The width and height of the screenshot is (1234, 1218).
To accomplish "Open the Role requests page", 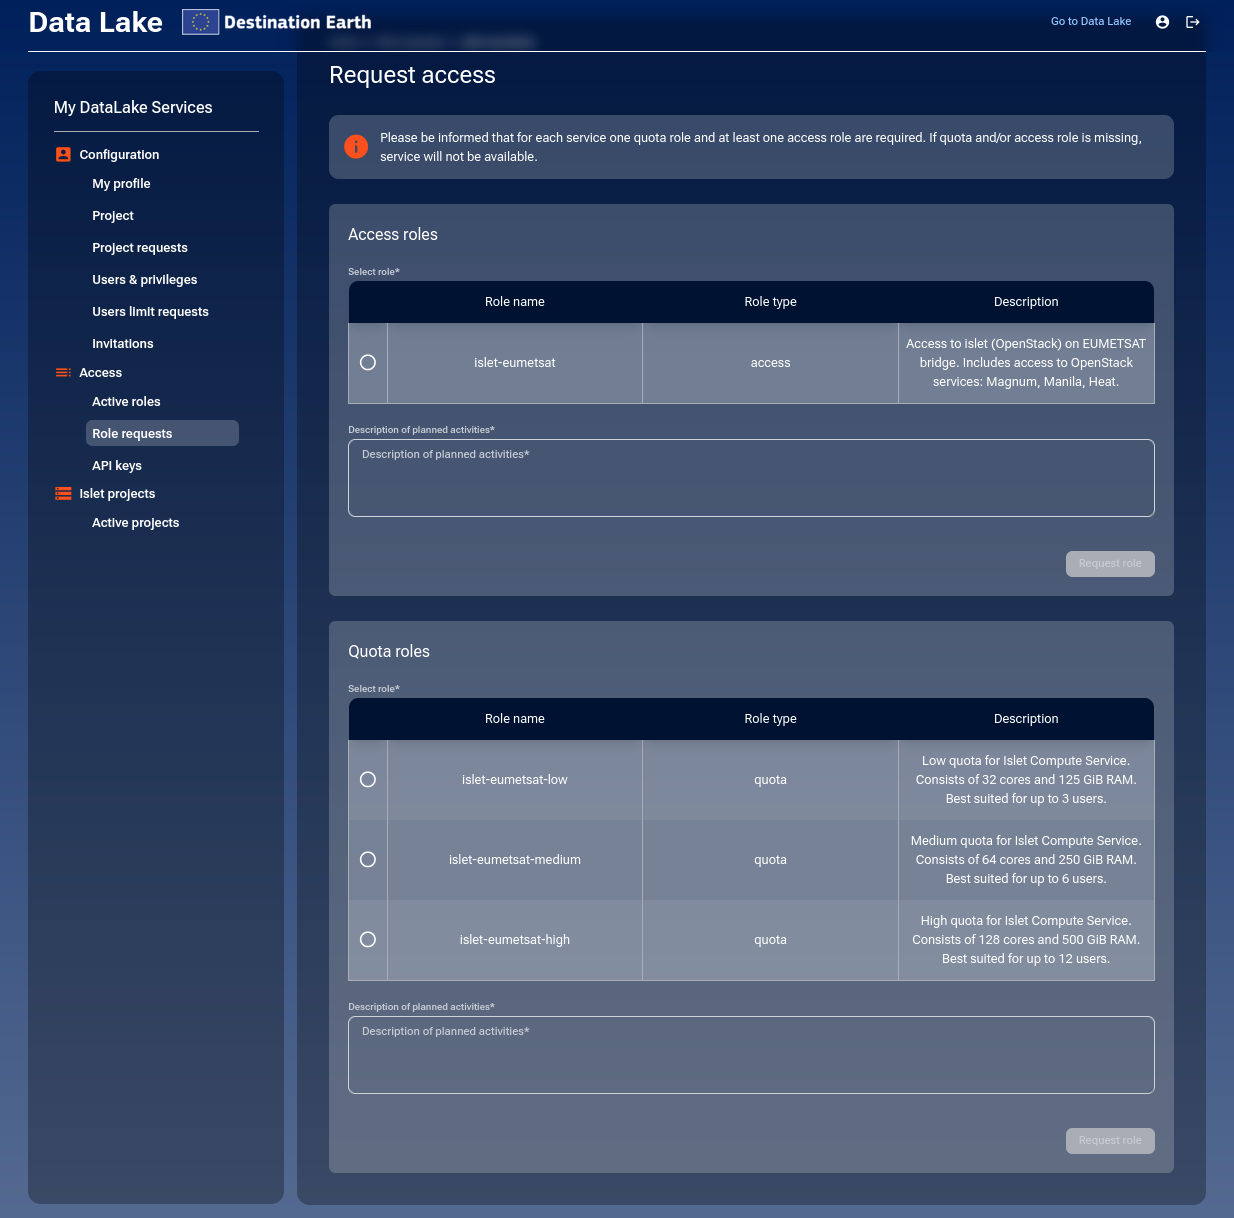I will (132, 433).
